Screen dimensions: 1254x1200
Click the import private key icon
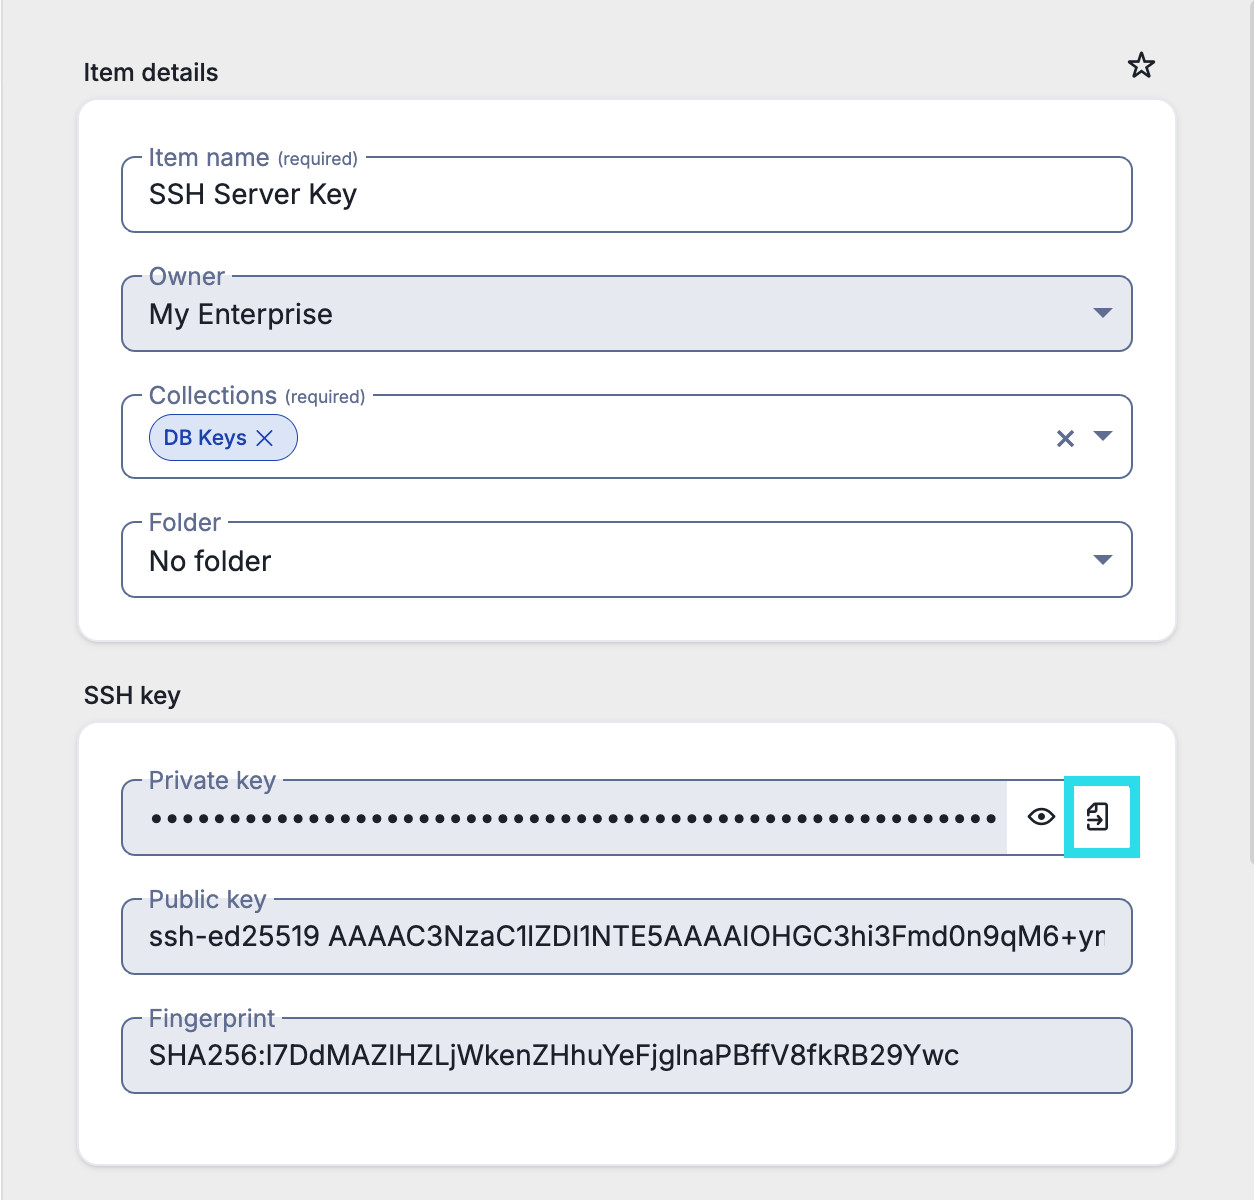1098,817
